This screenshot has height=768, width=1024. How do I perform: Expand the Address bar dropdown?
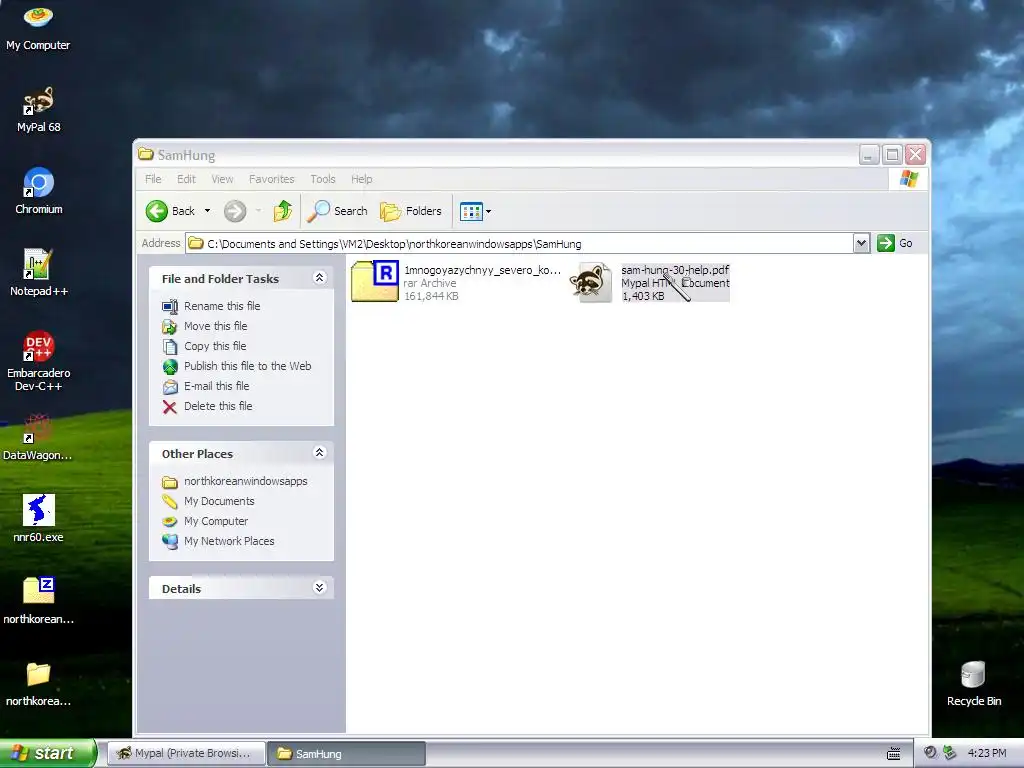point(861,244)
